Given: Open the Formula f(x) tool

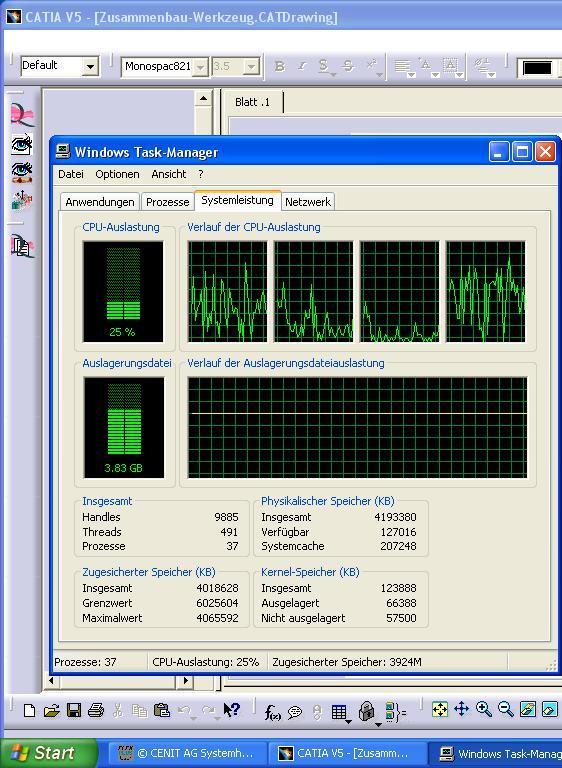Looking at the screenshot, I should pyautogui.click(x=272, y=712).
